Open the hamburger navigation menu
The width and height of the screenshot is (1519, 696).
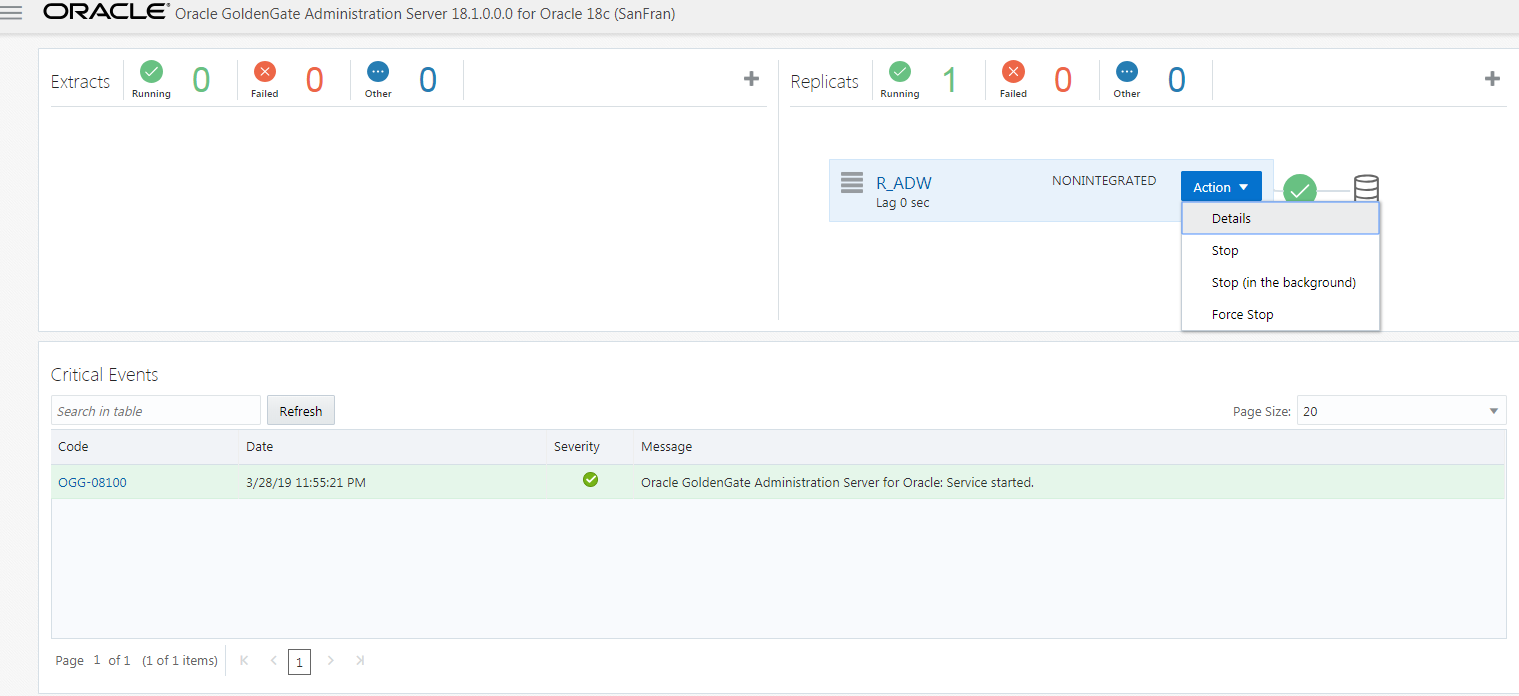point(12,14)
